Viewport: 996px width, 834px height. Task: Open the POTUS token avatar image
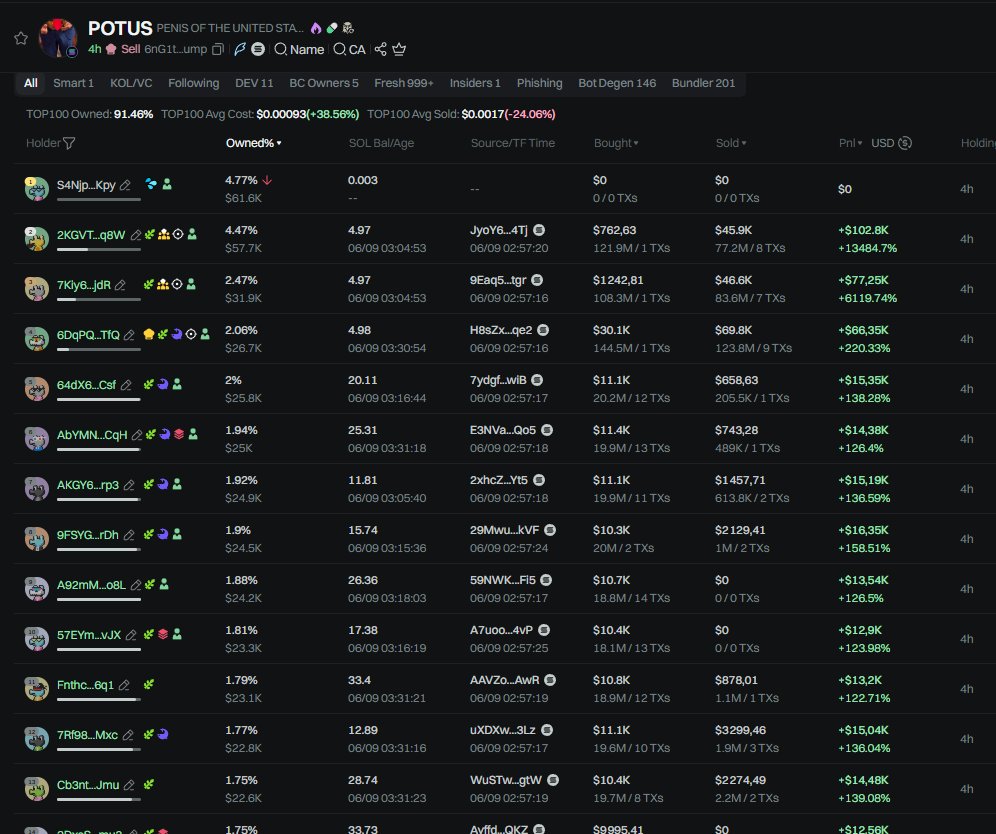point(58,38)
